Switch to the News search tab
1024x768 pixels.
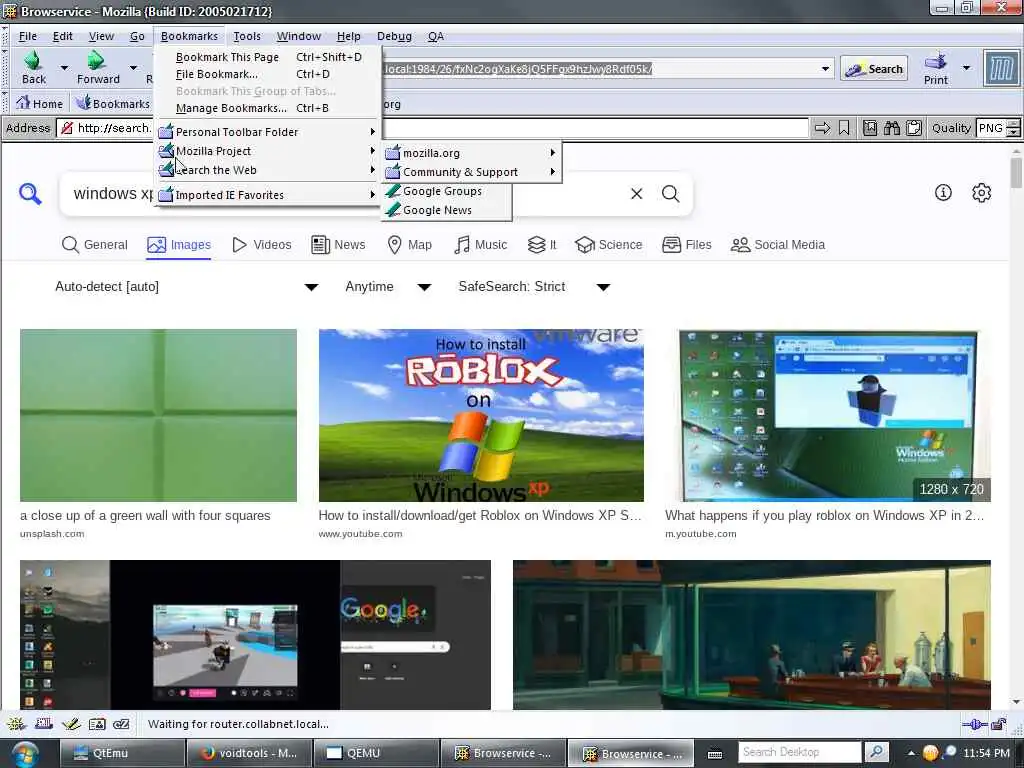pyautogui.click(x=338, y=245)
